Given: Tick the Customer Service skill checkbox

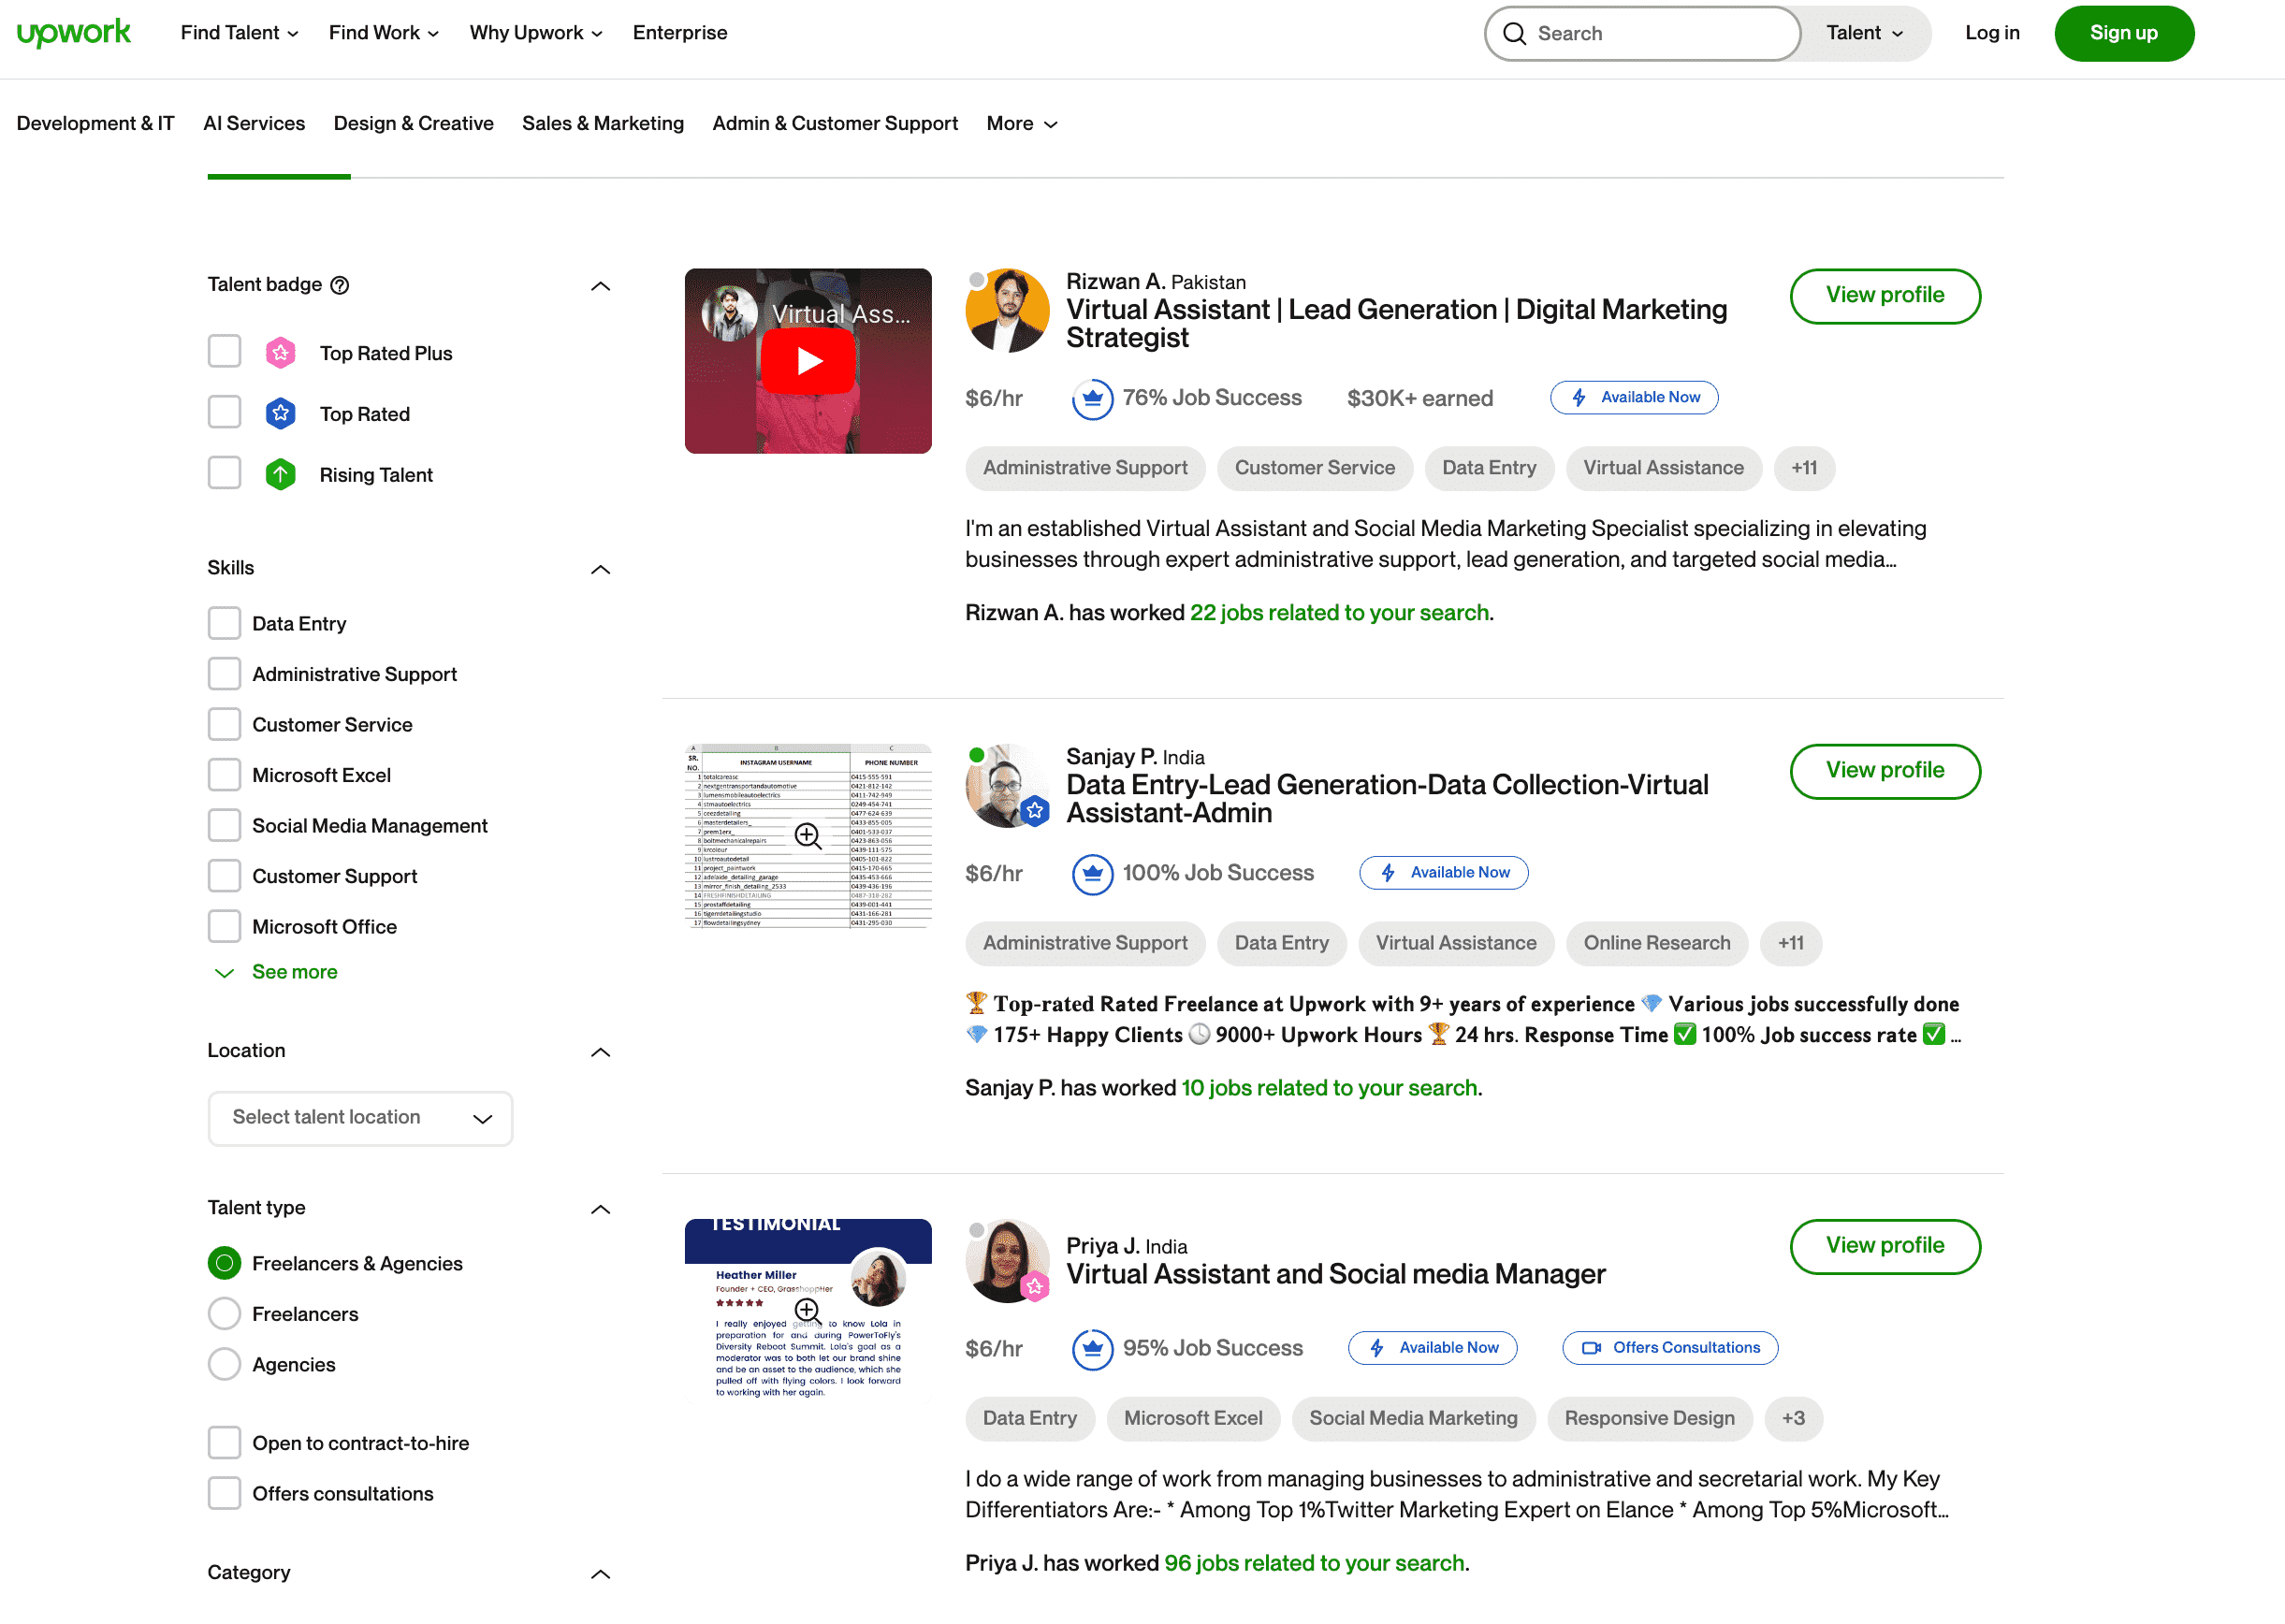Looking at the screenshot, I should point(224,724).
